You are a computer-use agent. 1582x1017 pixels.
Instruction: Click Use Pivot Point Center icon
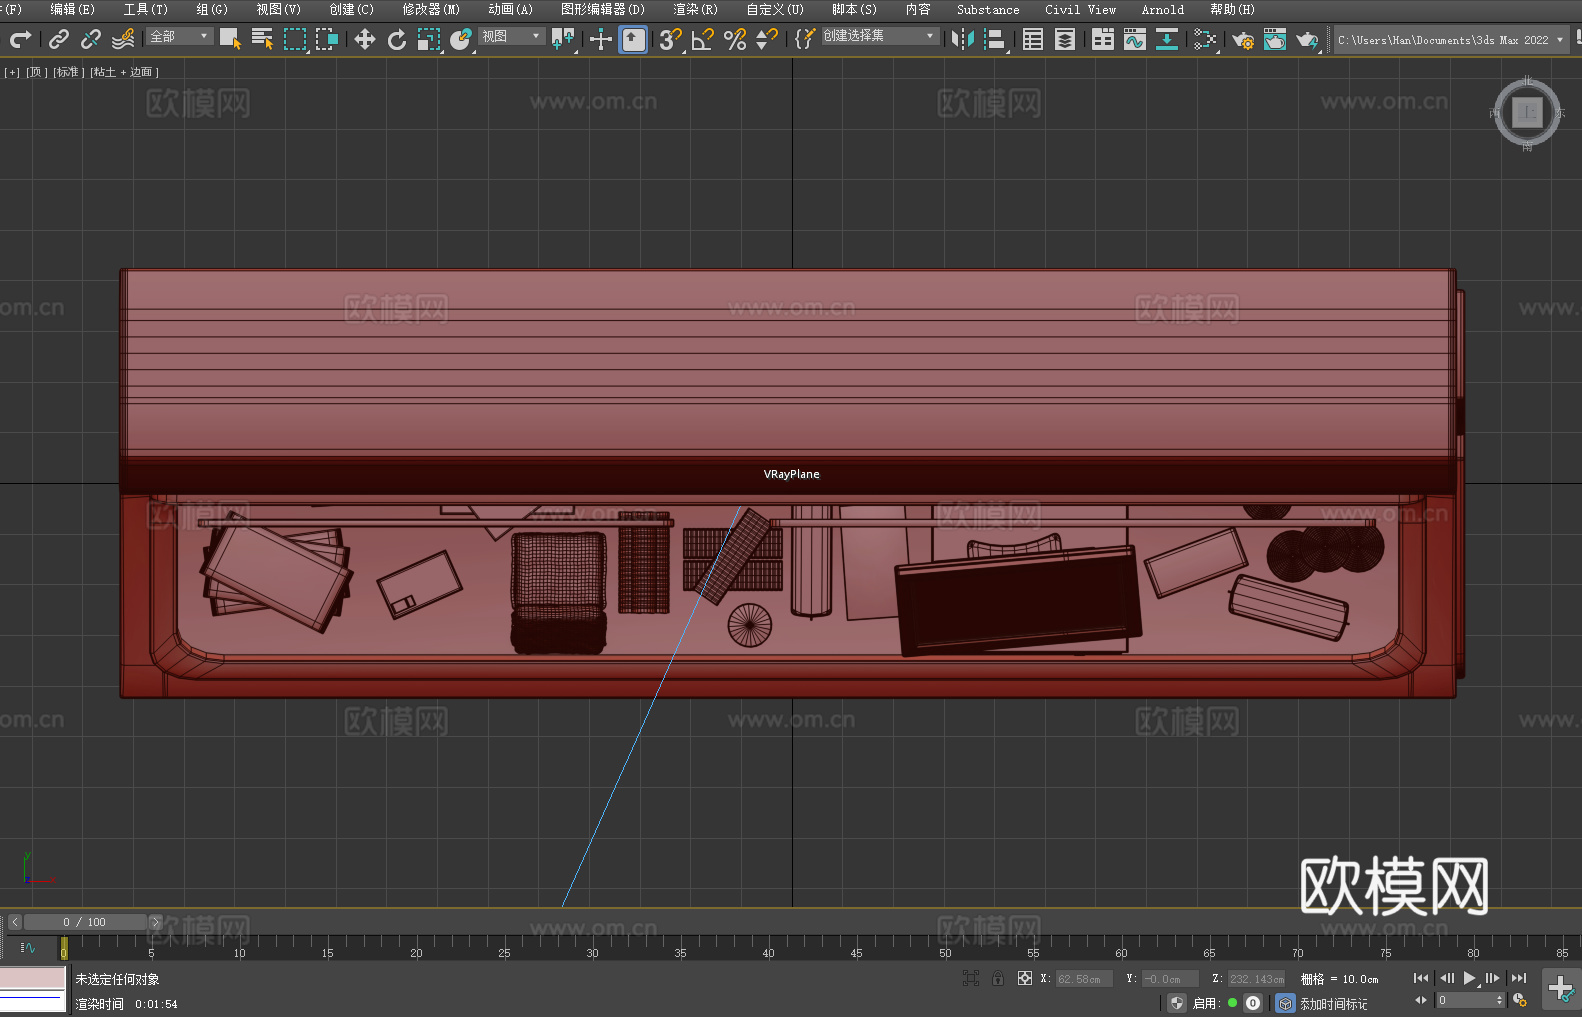(x=563, y=39)
